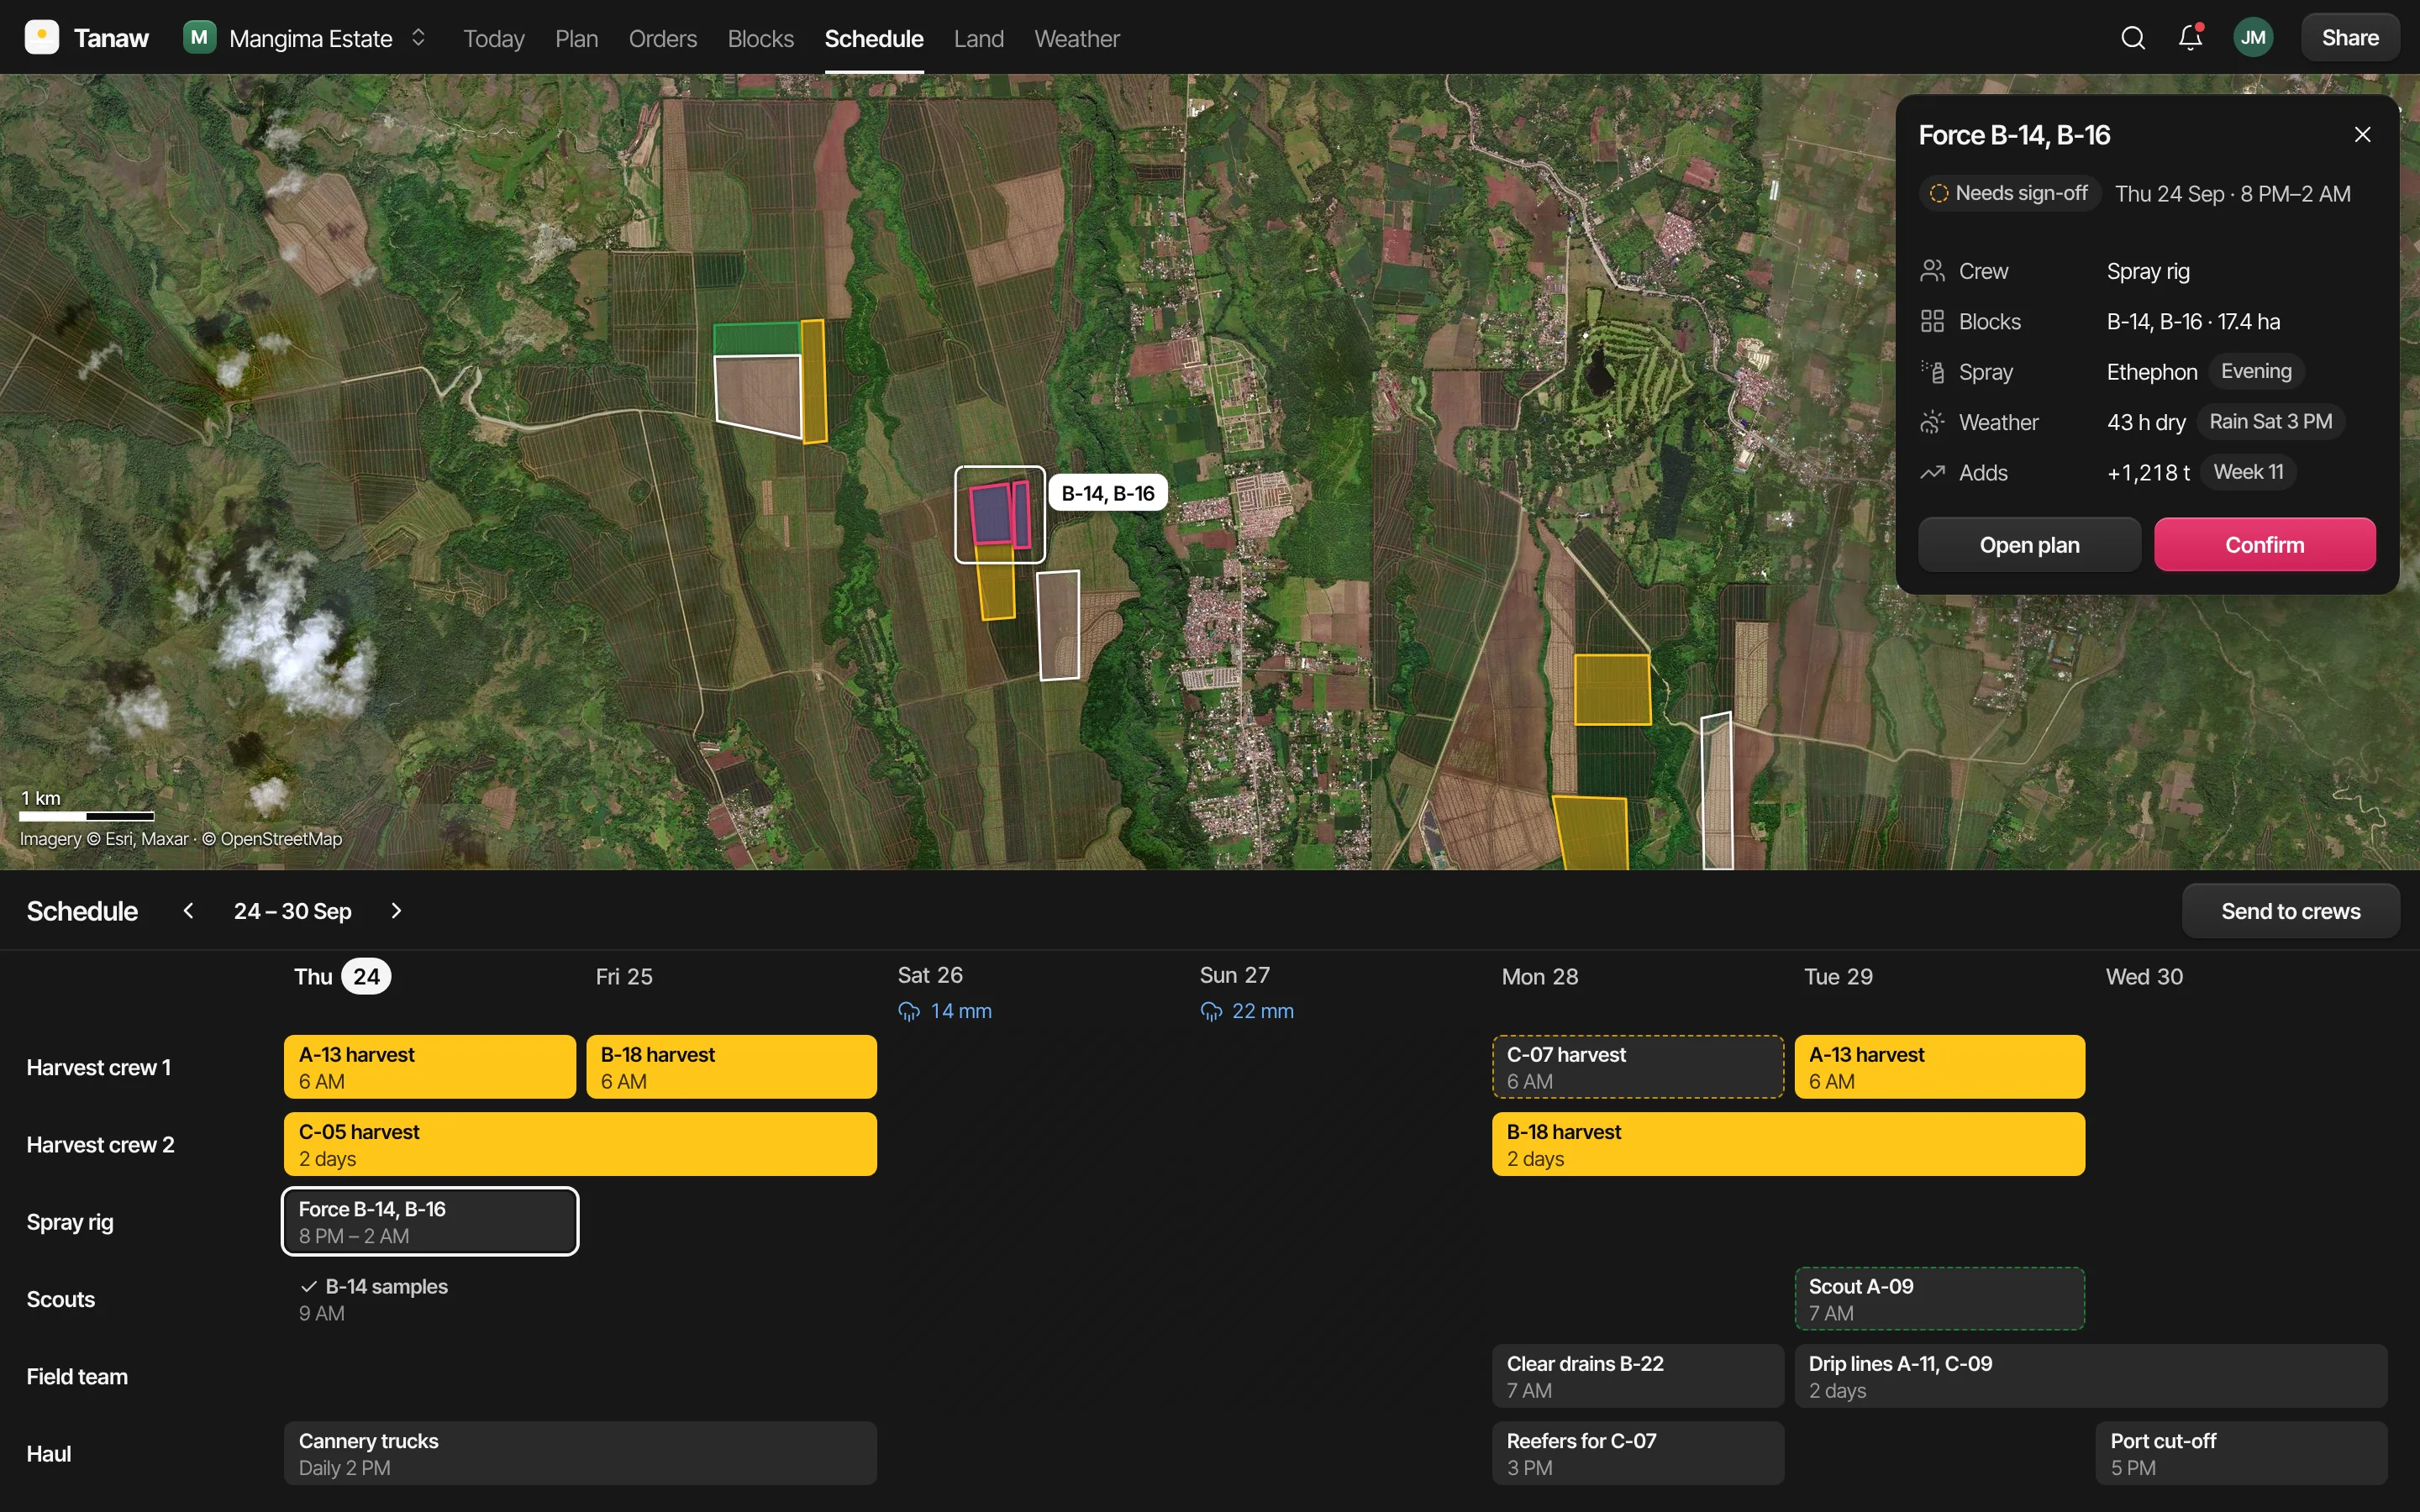Open the Scout A-09 card
2420x1512 pixels.
click(x=1940, y=1299)
